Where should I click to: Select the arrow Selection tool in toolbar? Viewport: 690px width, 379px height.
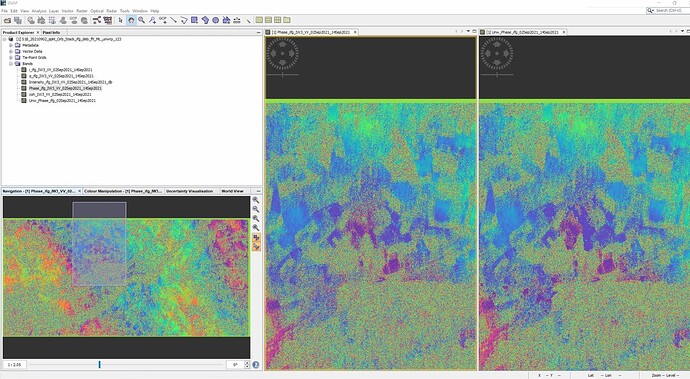[121, 20]
